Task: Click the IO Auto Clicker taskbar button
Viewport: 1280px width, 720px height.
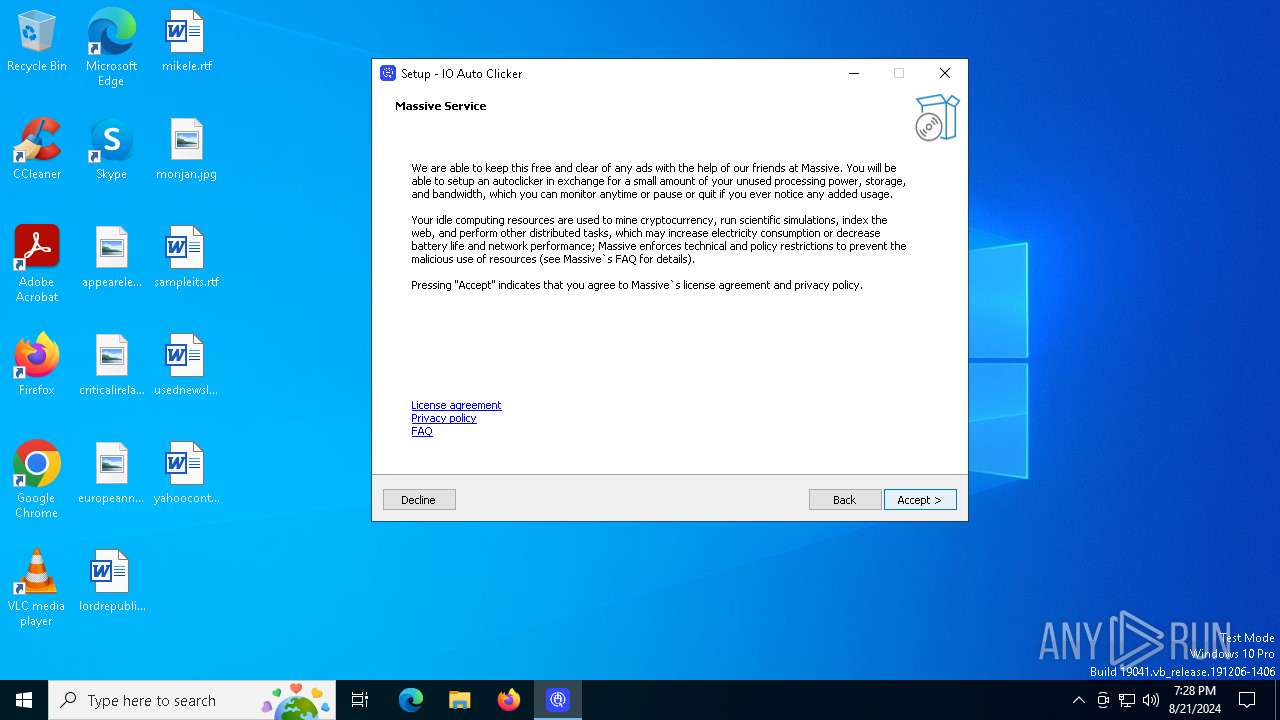Action: pos(558,700)
